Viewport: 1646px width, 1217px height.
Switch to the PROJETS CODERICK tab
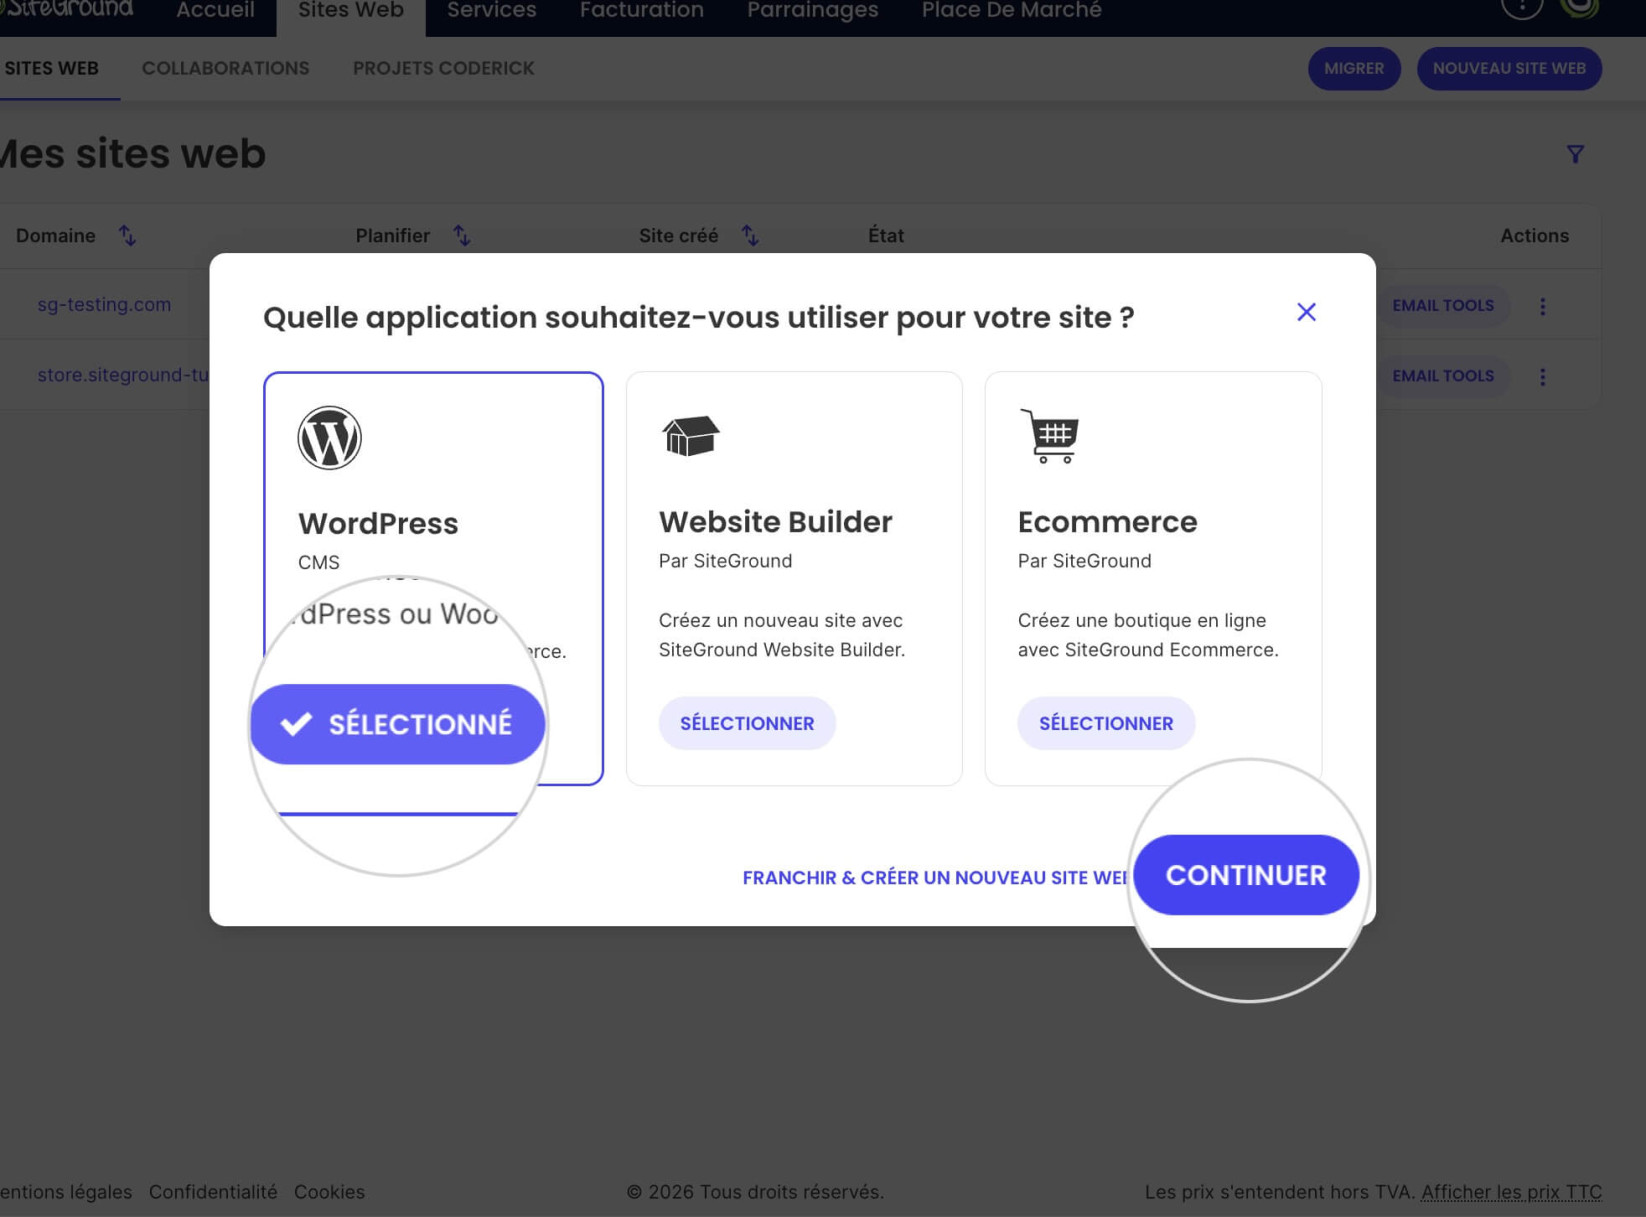pyautogui.click(x=443, y=68)
